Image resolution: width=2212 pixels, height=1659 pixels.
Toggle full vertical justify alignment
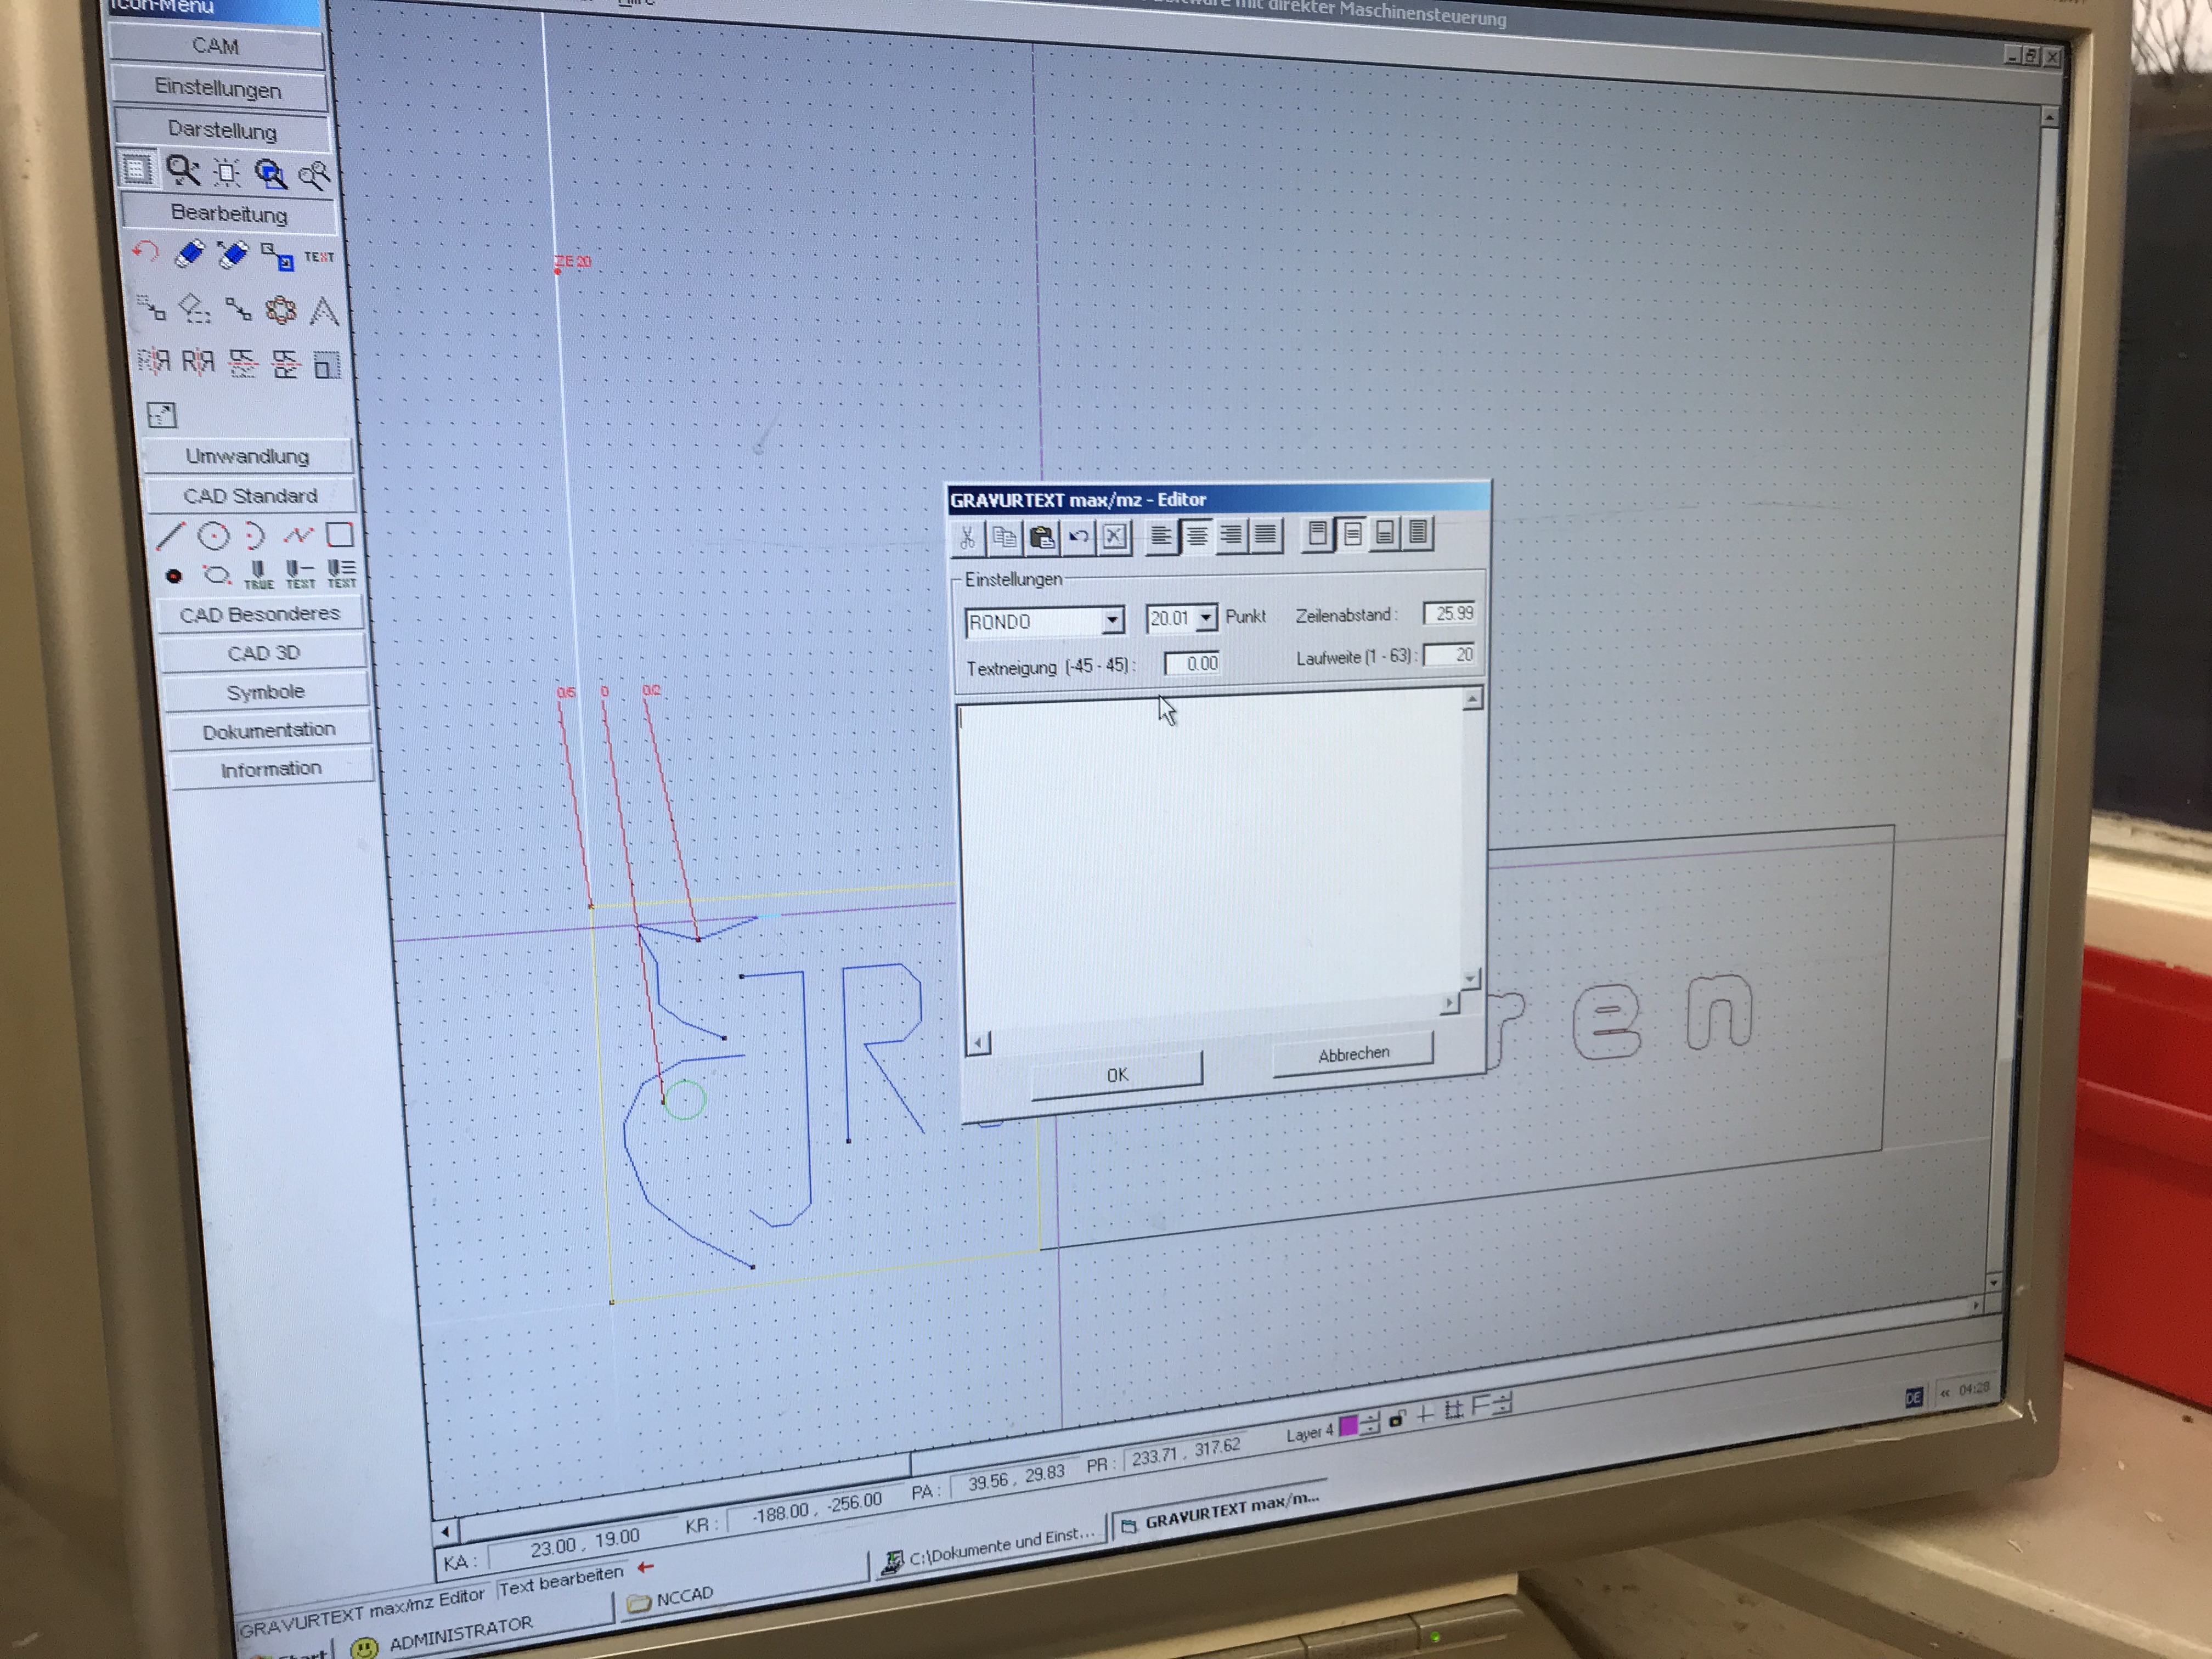[x=1418, y=533]
